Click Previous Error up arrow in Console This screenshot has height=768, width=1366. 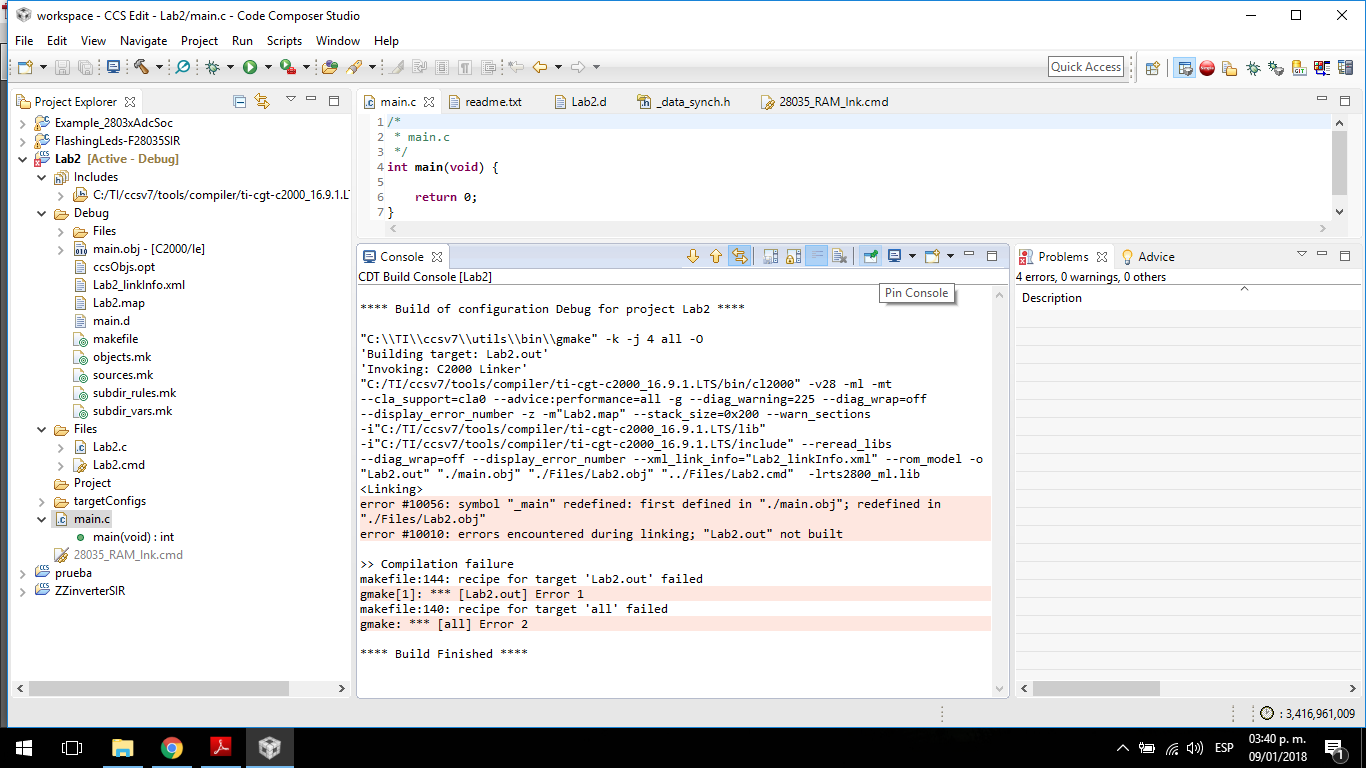click(x=715, y=257)
